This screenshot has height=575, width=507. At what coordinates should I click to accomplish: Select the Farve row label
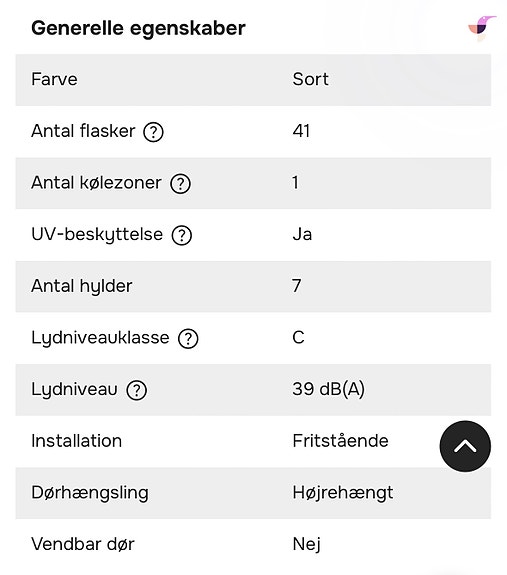click(54, 80)
